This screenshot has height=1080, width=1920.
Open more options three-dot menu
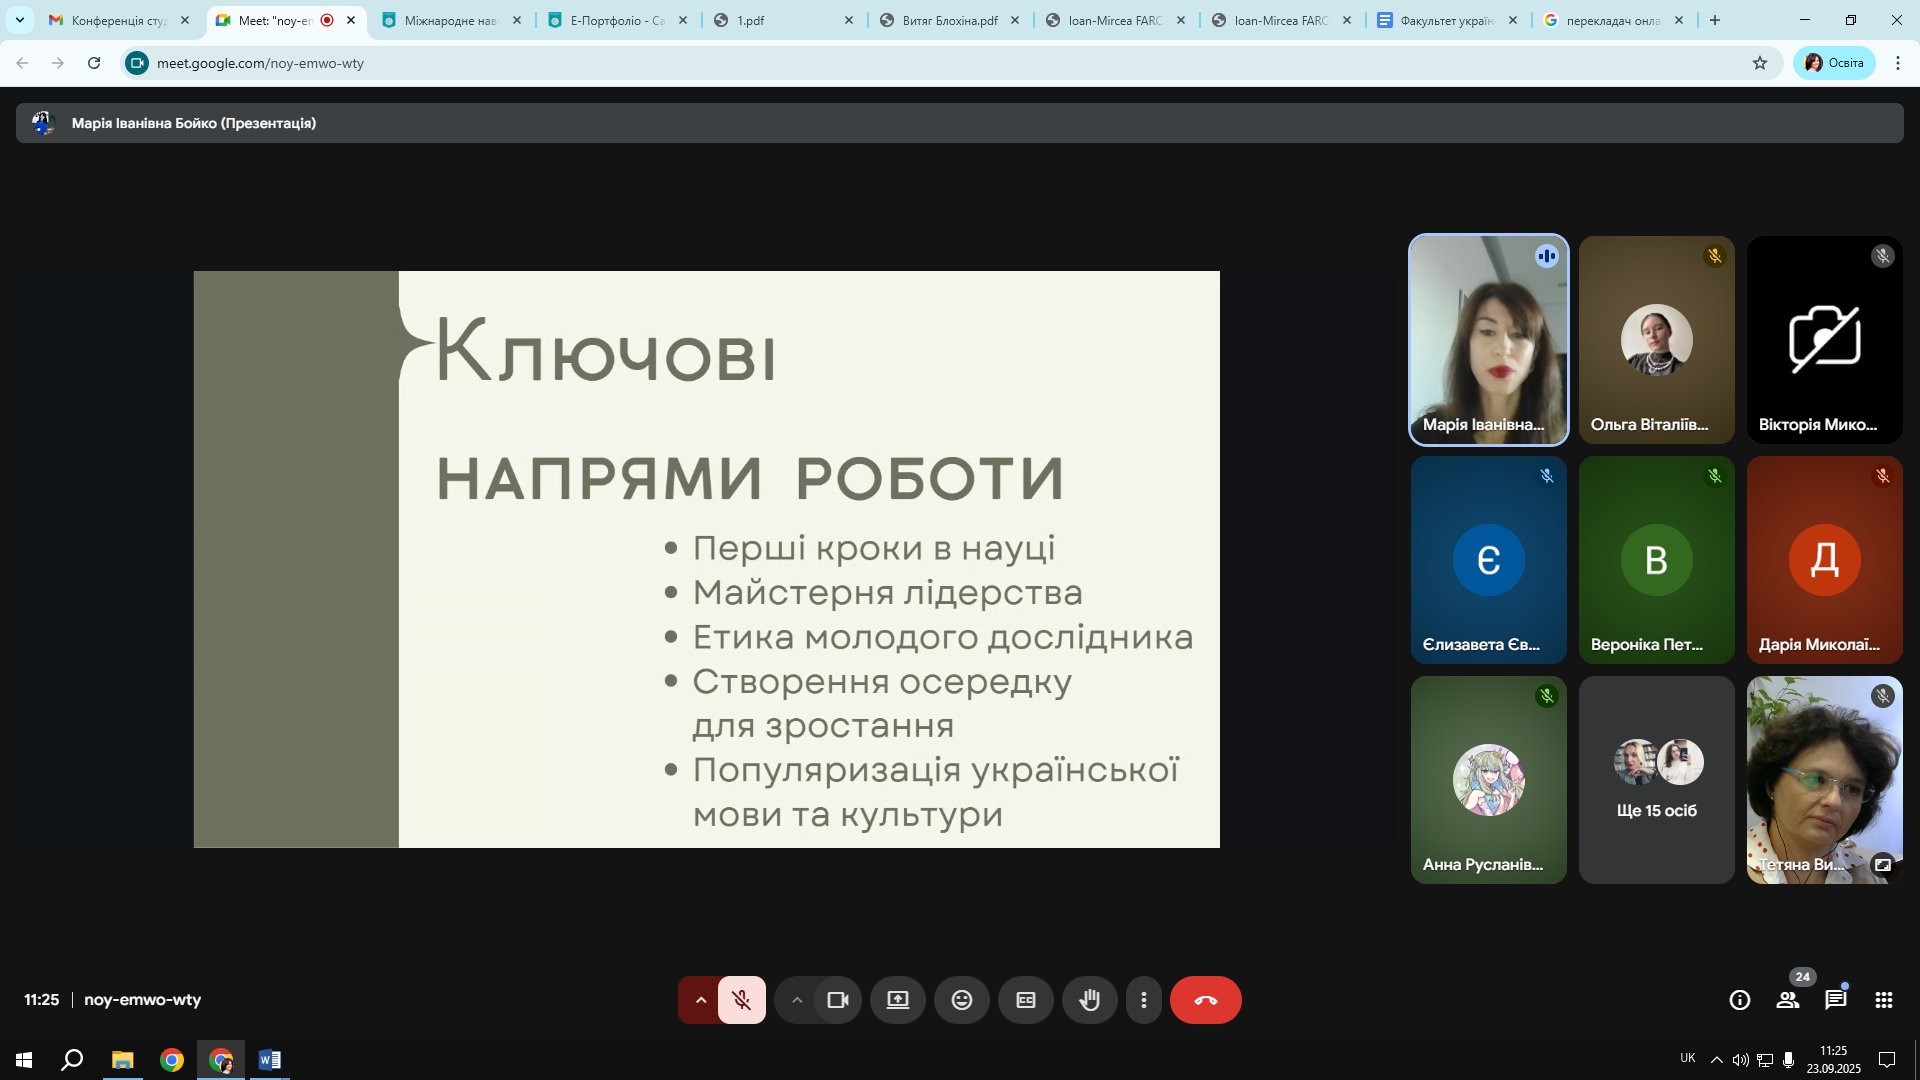(1143, 1000)
